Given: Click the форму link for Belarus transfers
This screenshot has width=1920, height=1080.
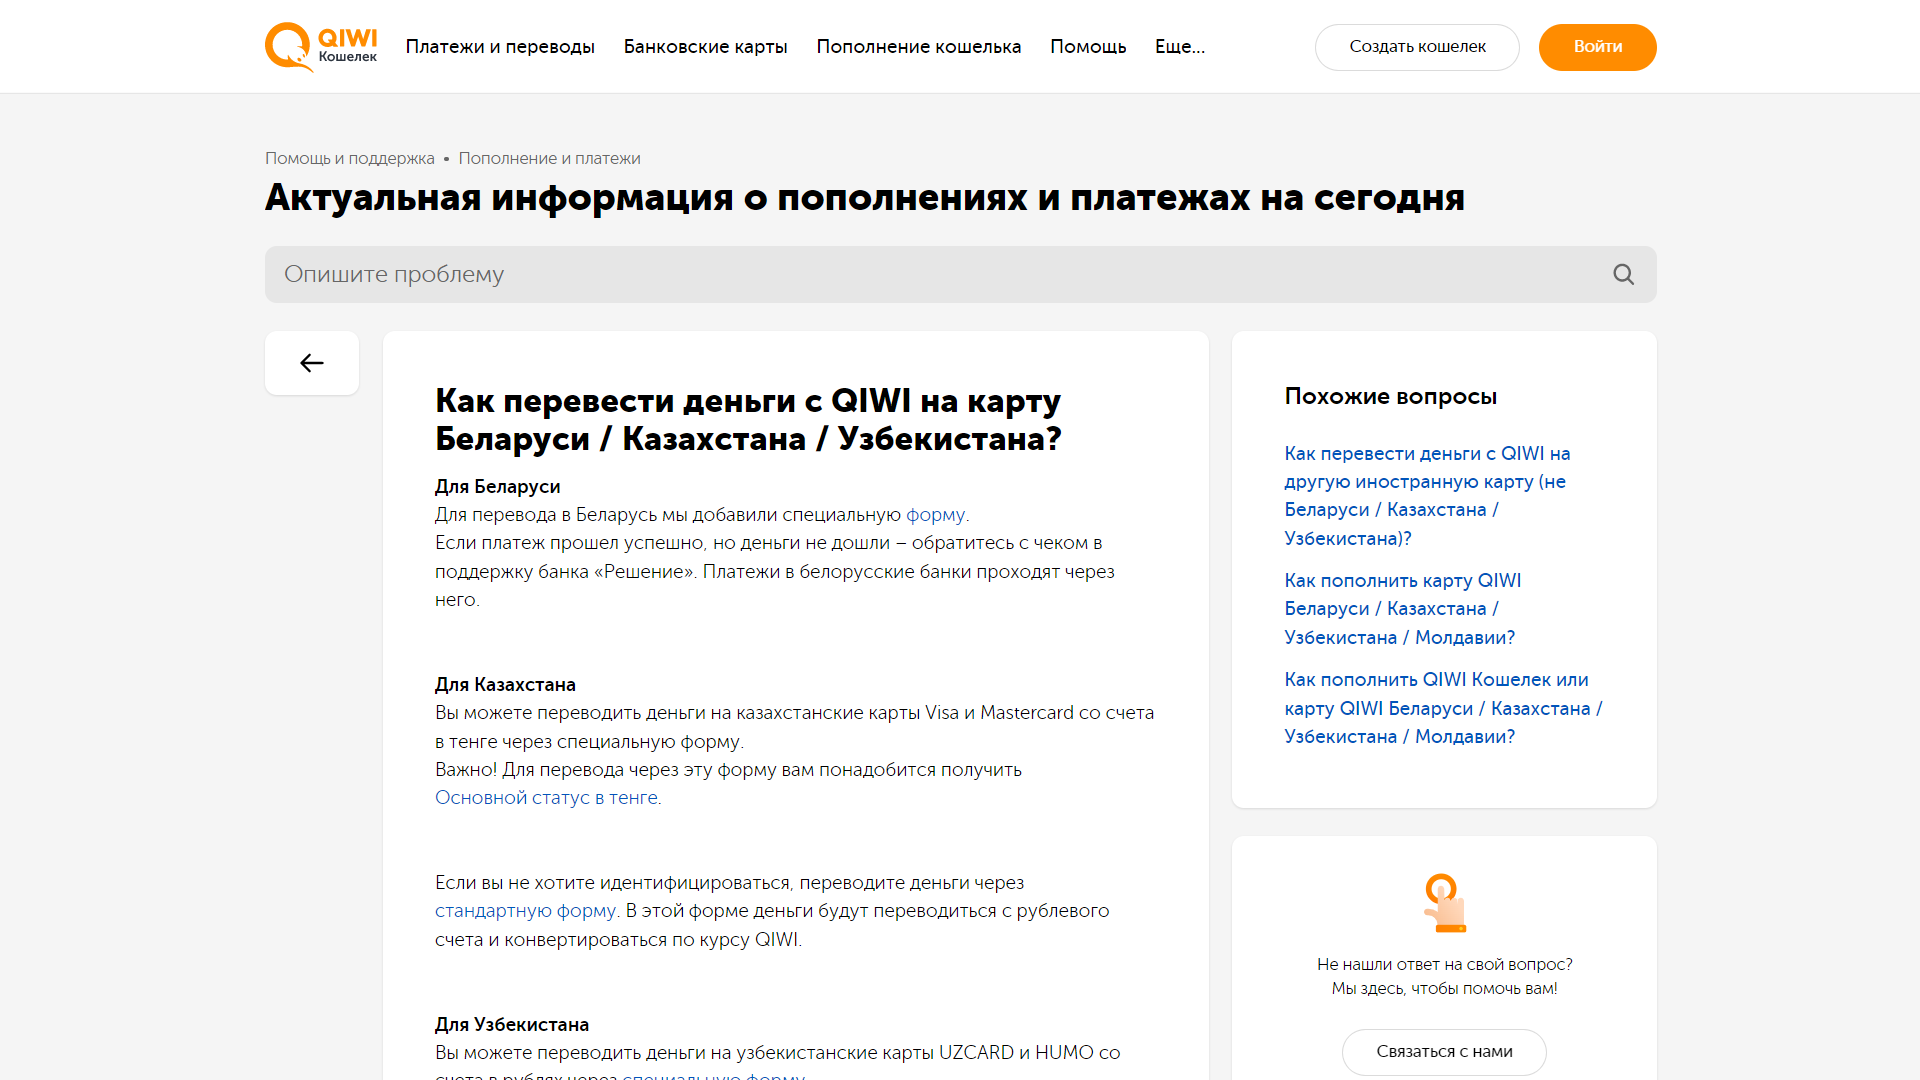Looking at the screenshot, I should pyautogui.click(x=935, y=514).
